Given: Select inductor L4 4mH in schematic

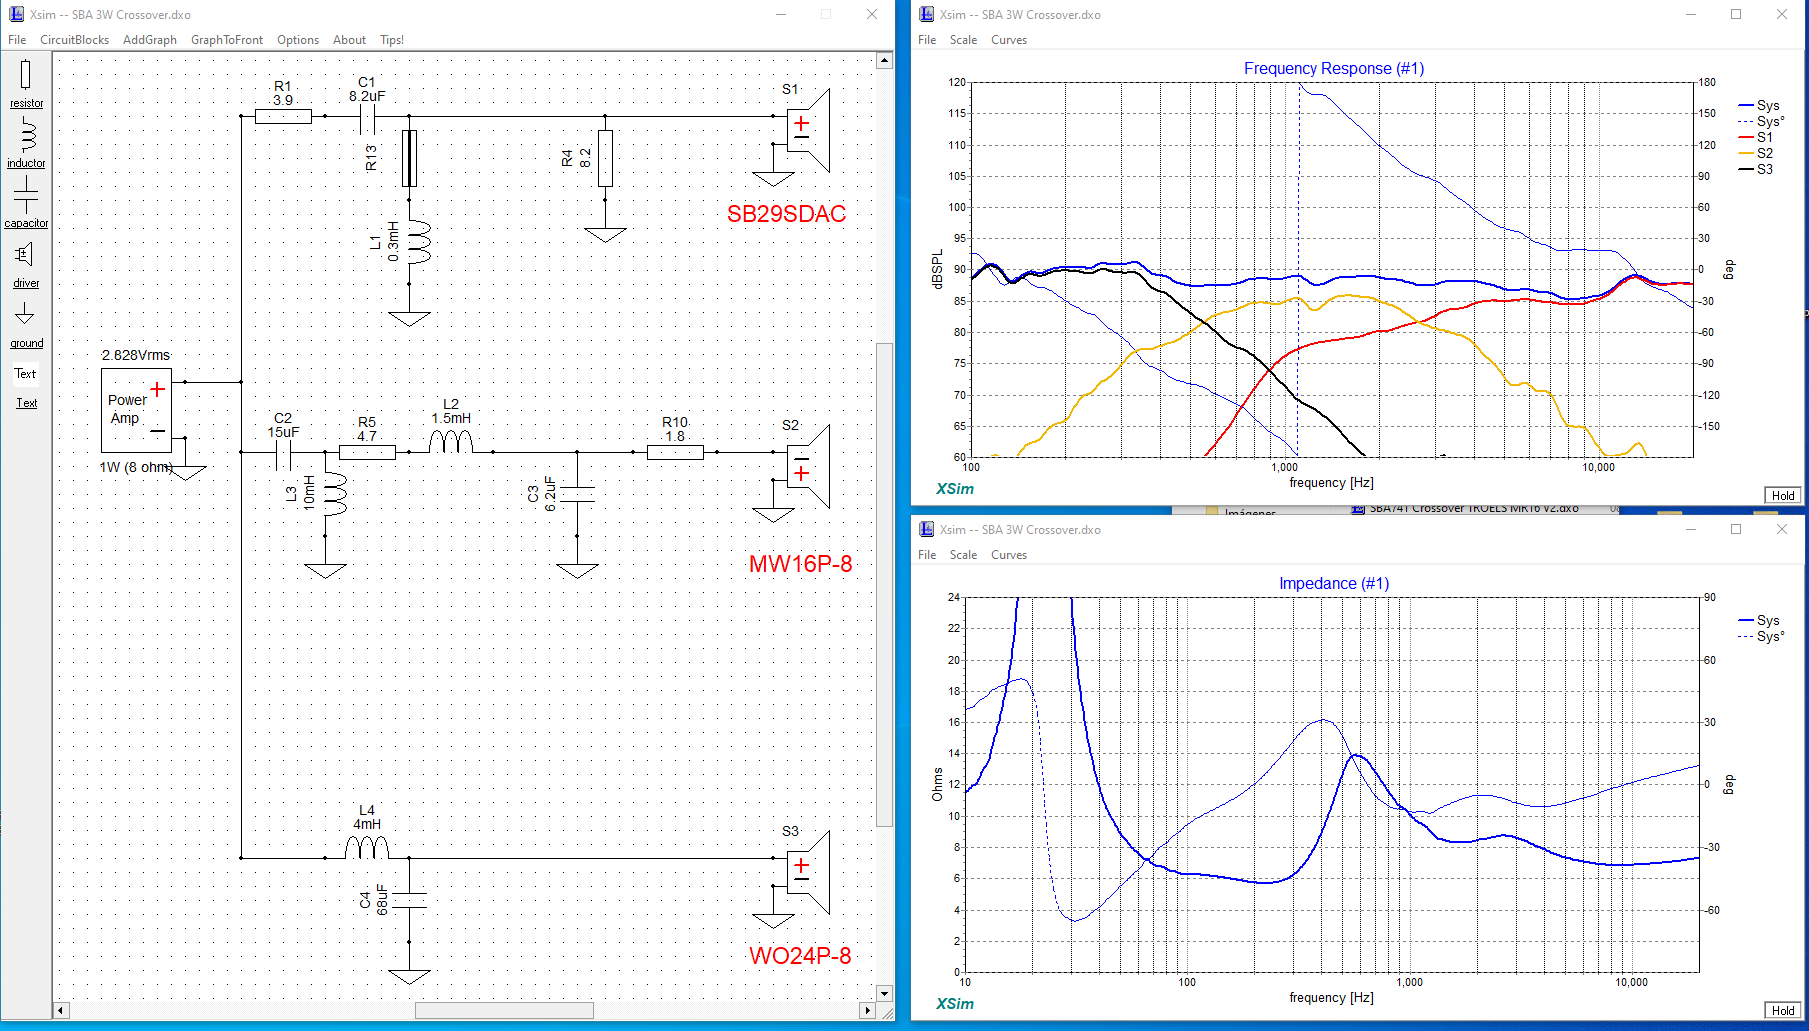Looking at the screenshot, I should [367, 848].
